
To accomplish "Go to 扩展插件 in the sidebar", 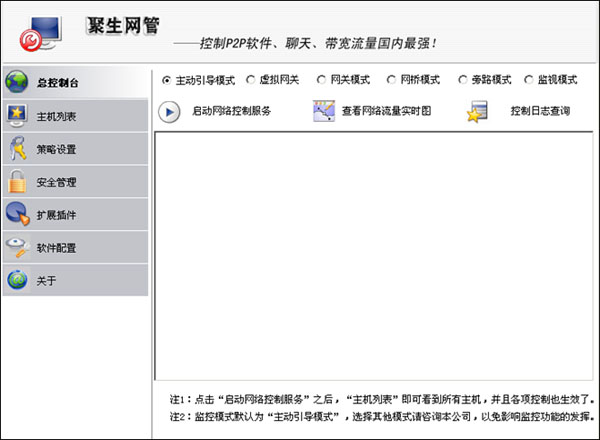I will [75, 214].
